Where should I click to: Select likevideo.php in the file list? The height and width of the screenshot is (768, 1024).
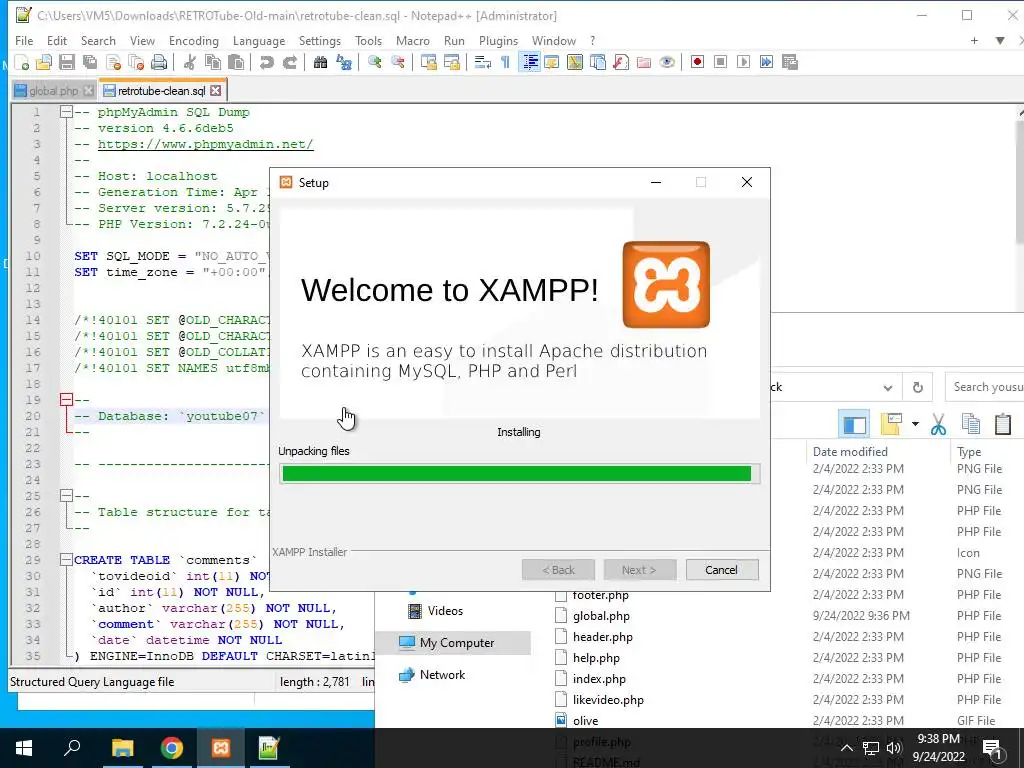click(x=608, y=699)
